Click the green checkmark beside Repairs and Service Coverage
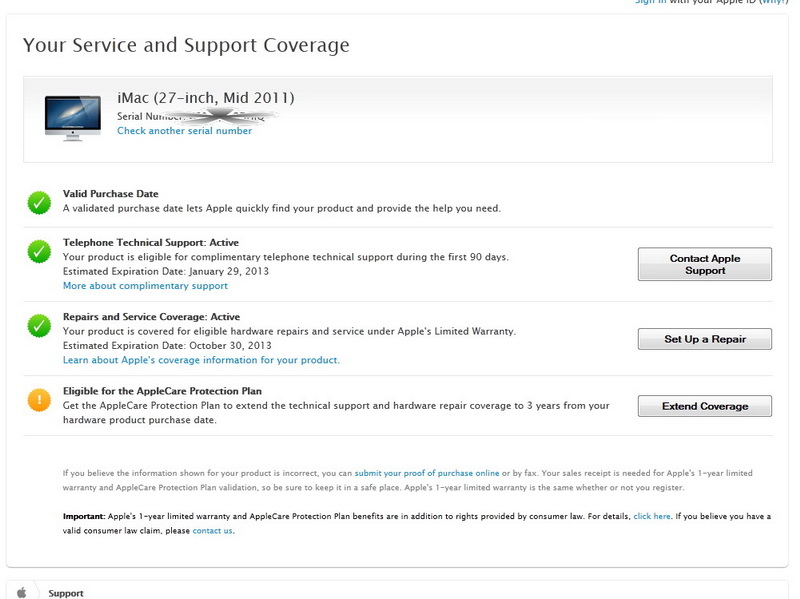 tap(39, 325)
